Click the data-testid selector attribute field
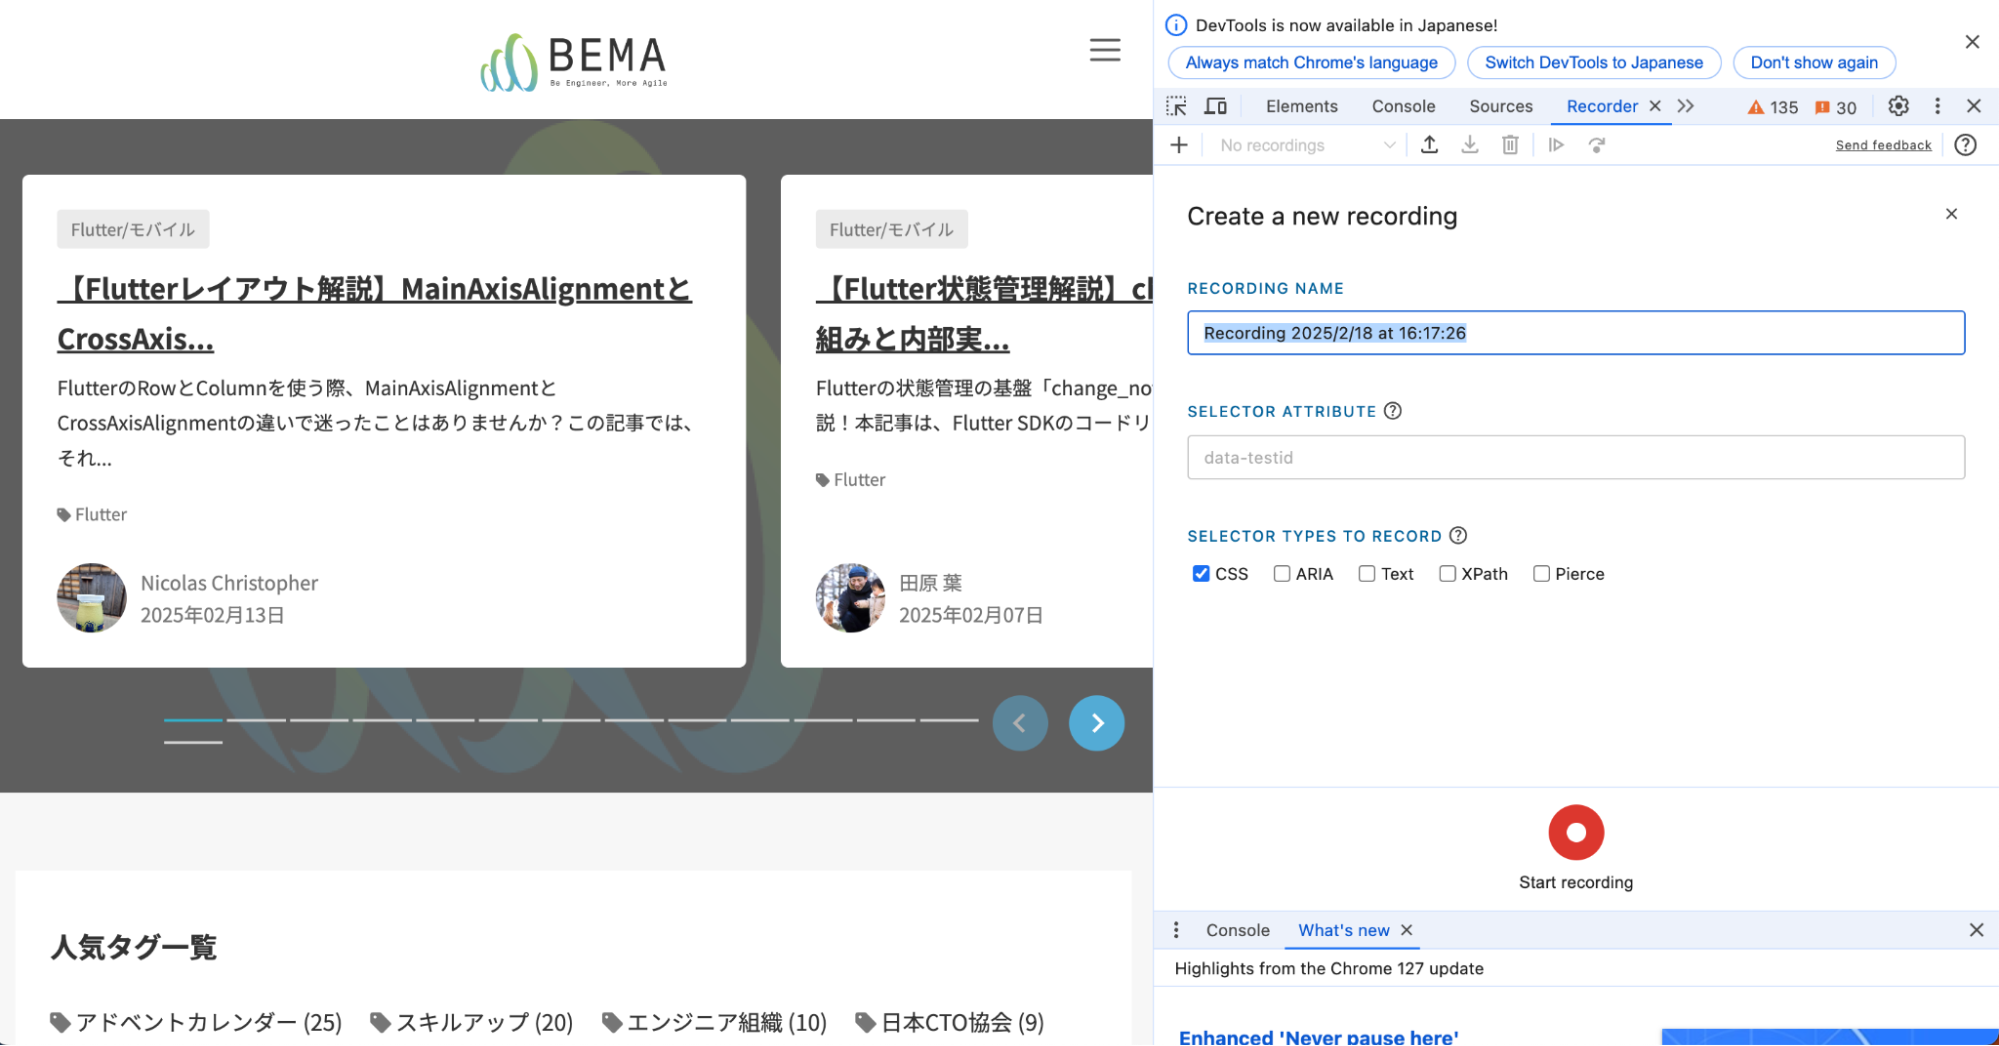This screenshot has height=1046, width=1999. pyautogui.click(x=1575, y=457)
